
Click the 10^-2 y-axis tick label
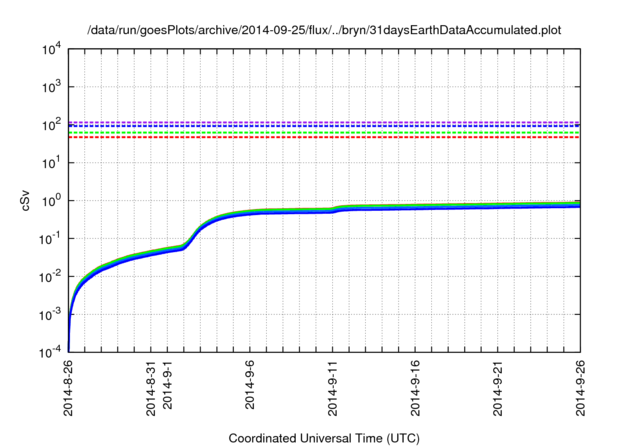click(50, 277)
